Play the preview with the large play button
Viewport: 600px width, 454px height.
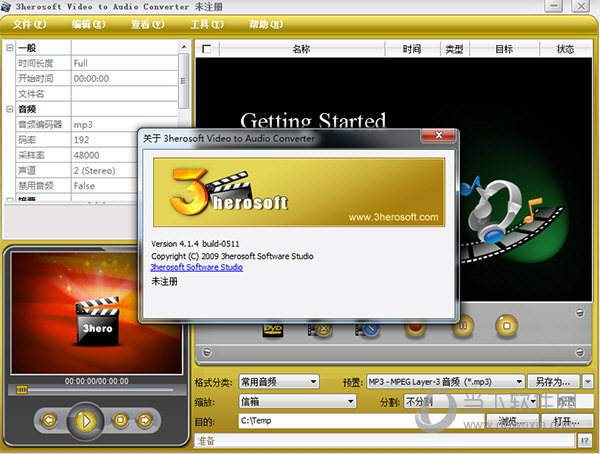(x=85, y=421)
